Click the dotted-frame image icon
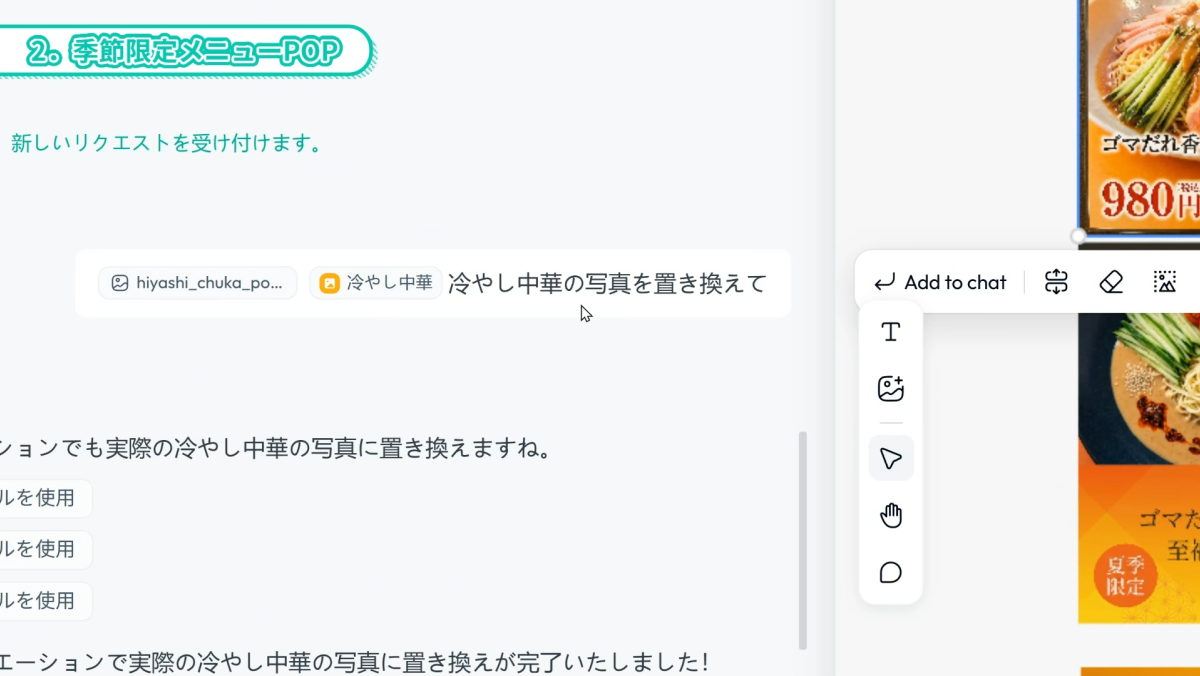Image resolution: width=1200 pixels, height=676 pixels. (x=1165, y=283)
